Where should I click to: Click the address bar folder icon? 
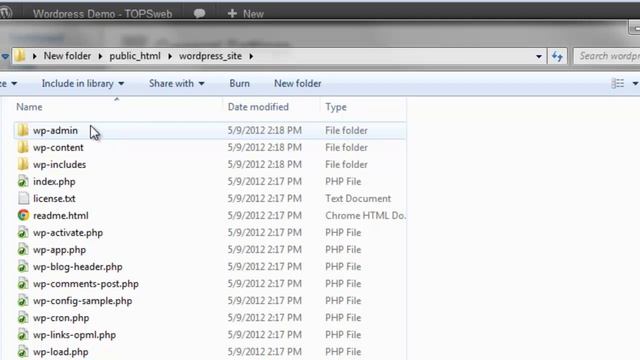20,56
